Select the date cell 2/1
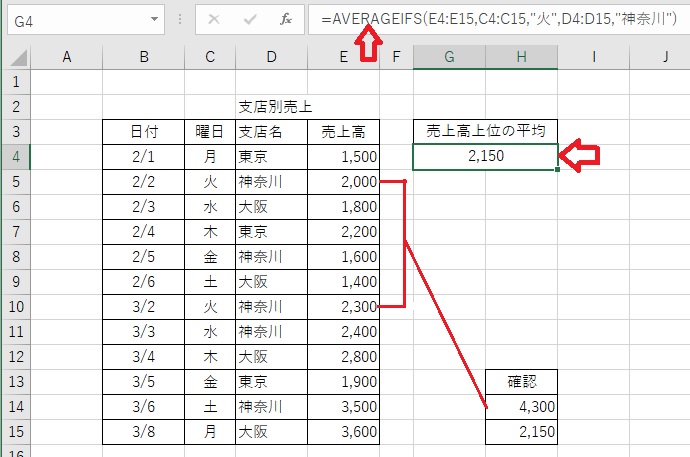 pos(144,156)
